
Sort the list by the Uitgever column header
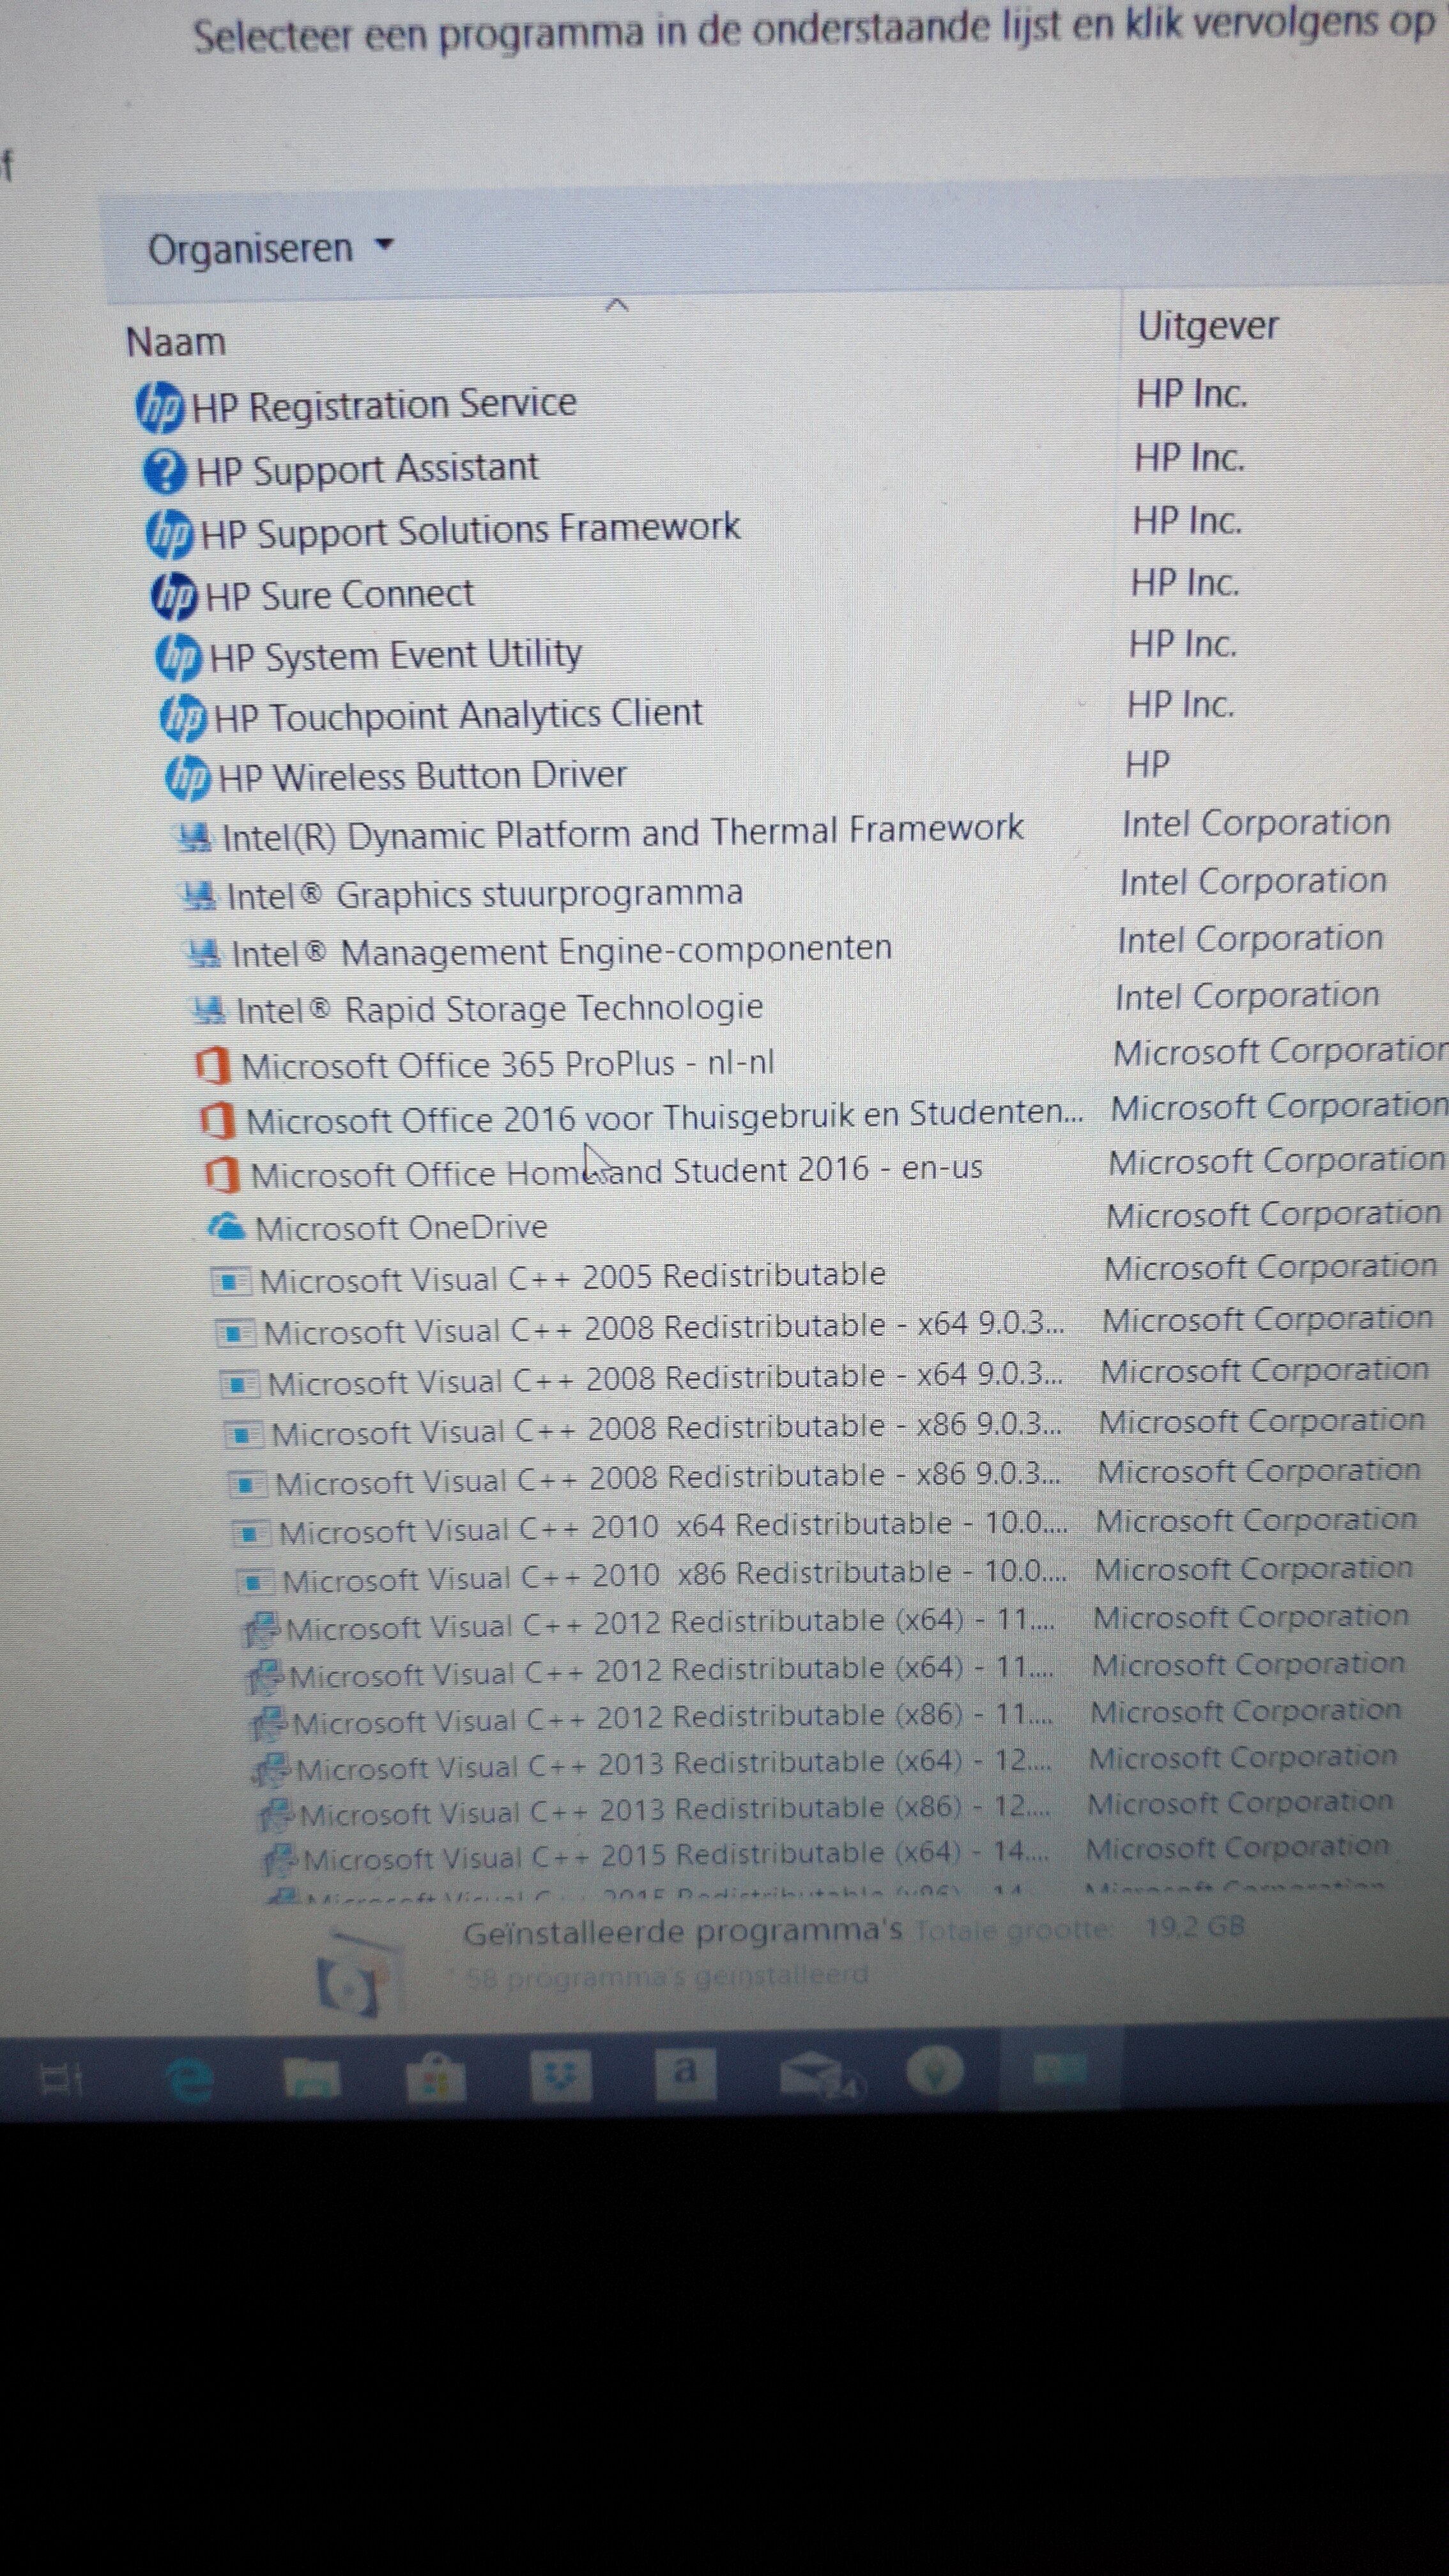tap(1207, 326)
